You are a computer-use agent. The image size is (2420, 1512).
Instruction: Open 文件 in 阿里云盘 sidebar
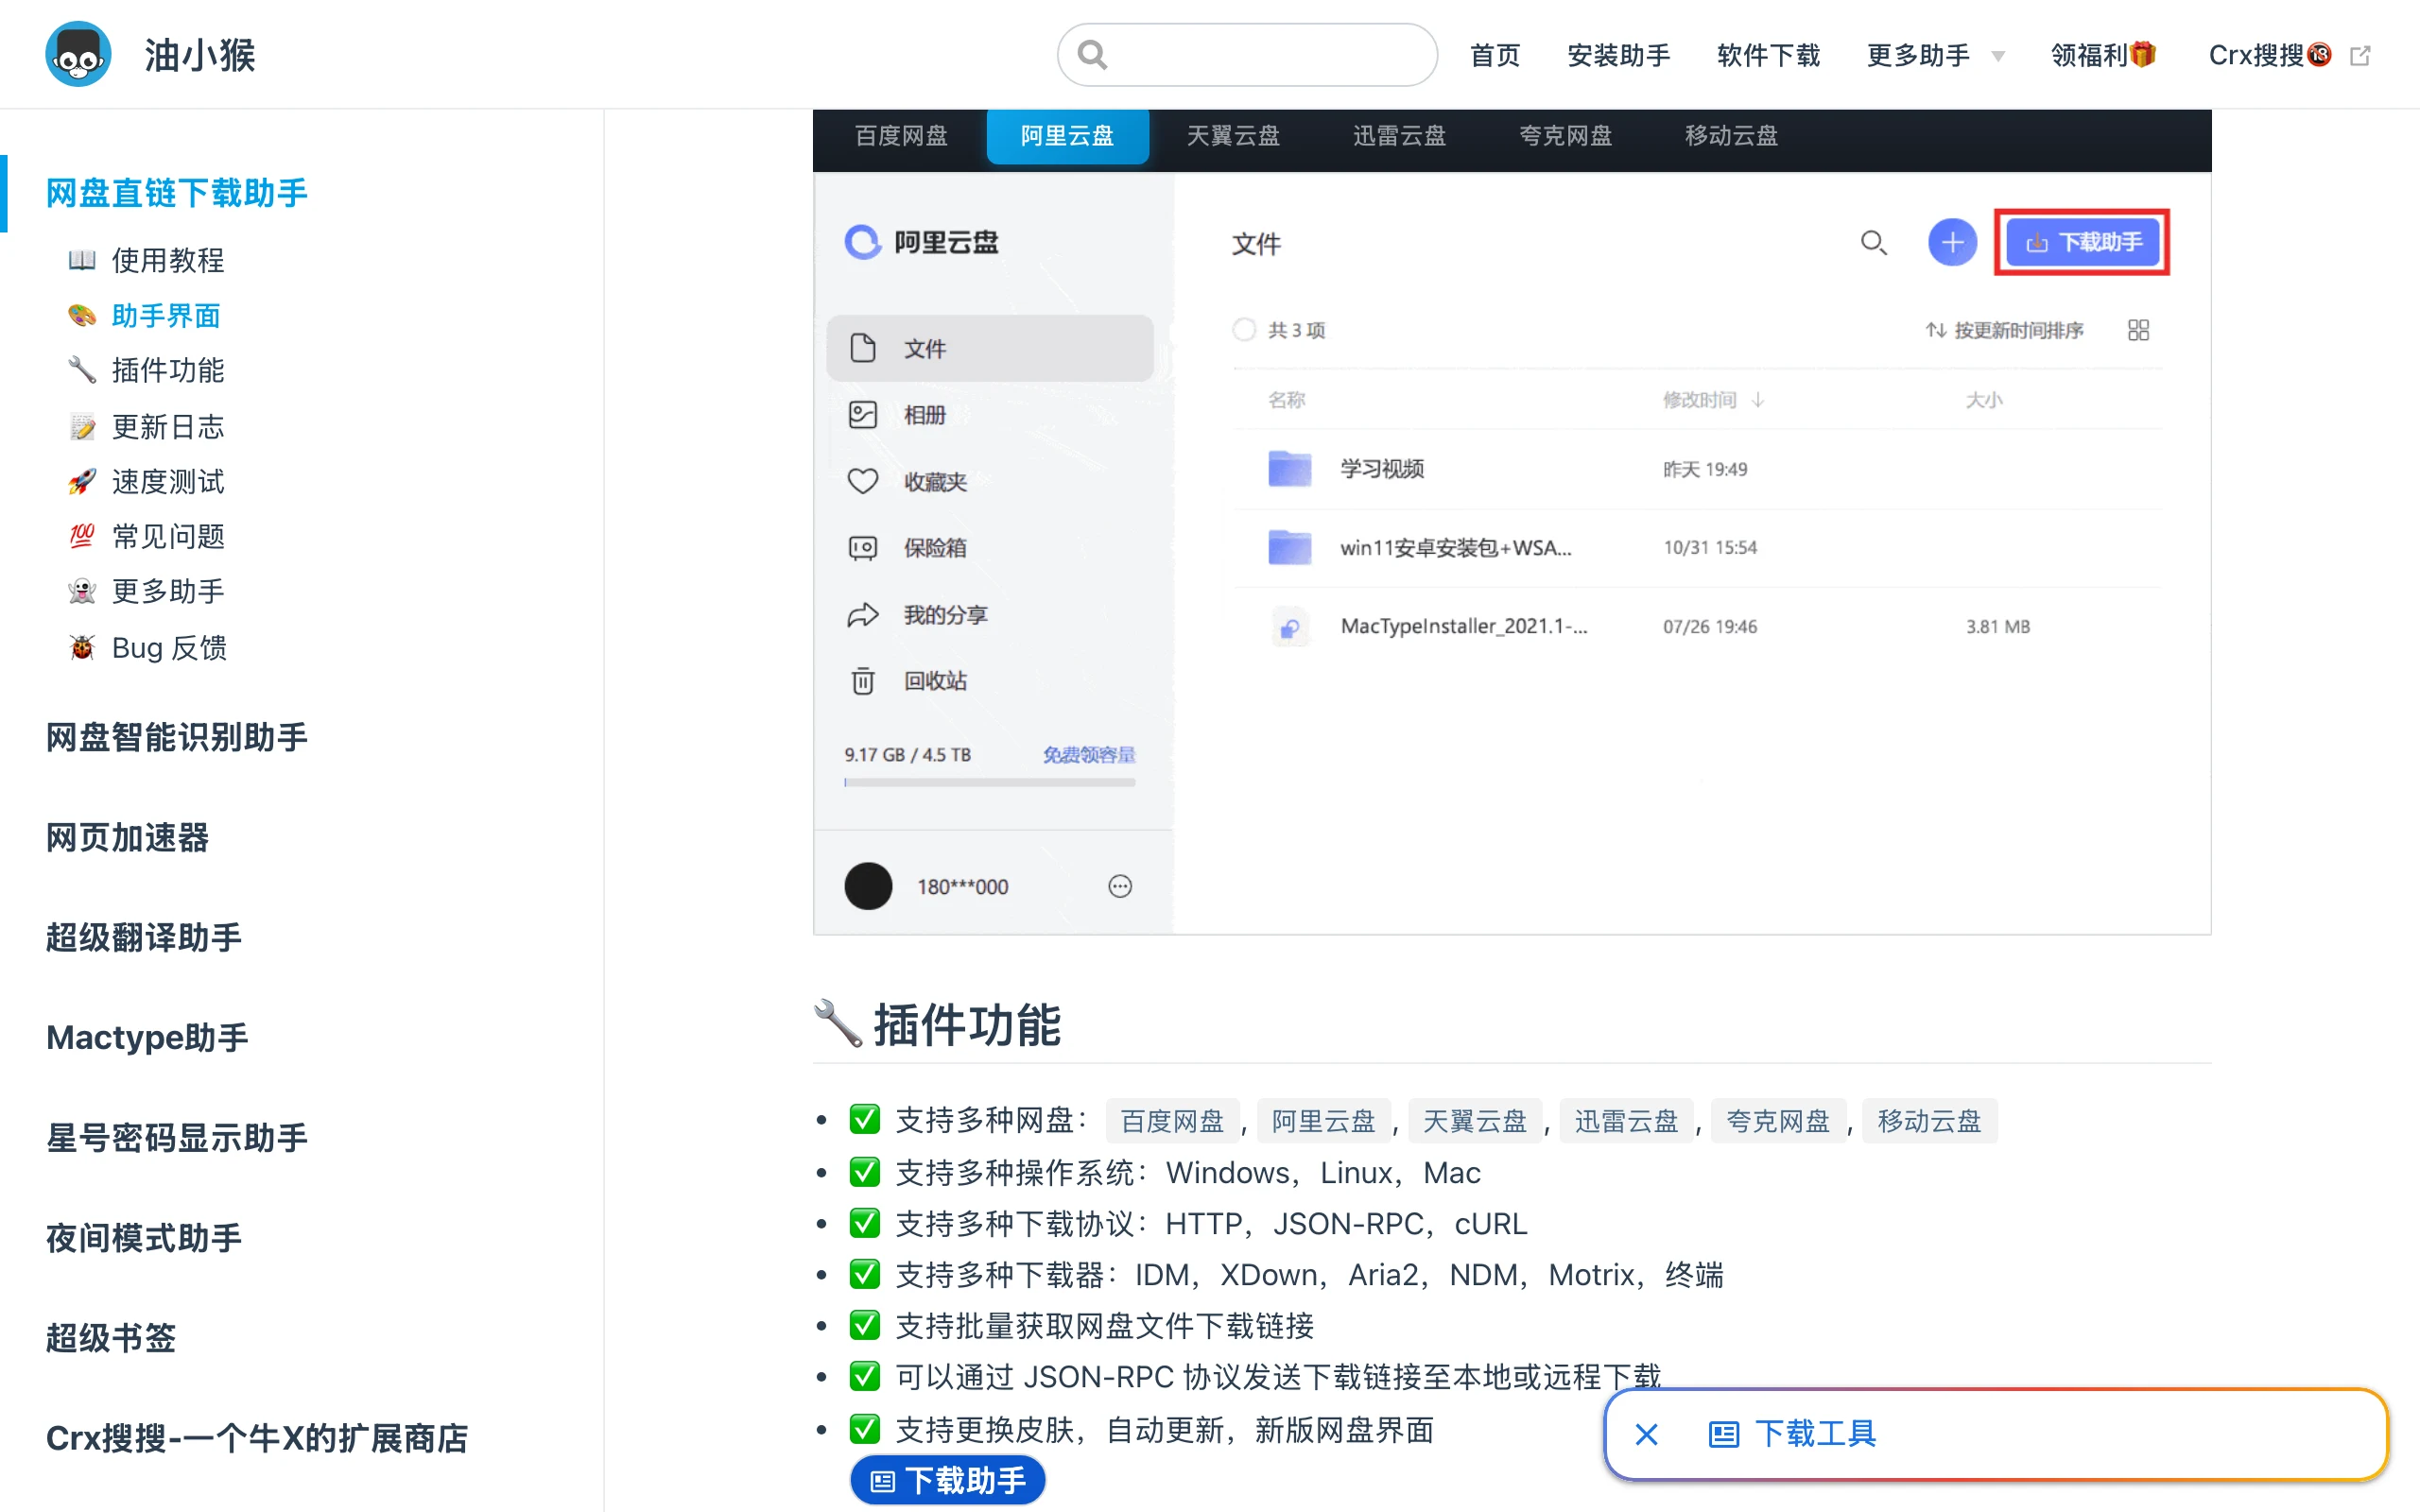pyautogui.click(x=990, y=348)
